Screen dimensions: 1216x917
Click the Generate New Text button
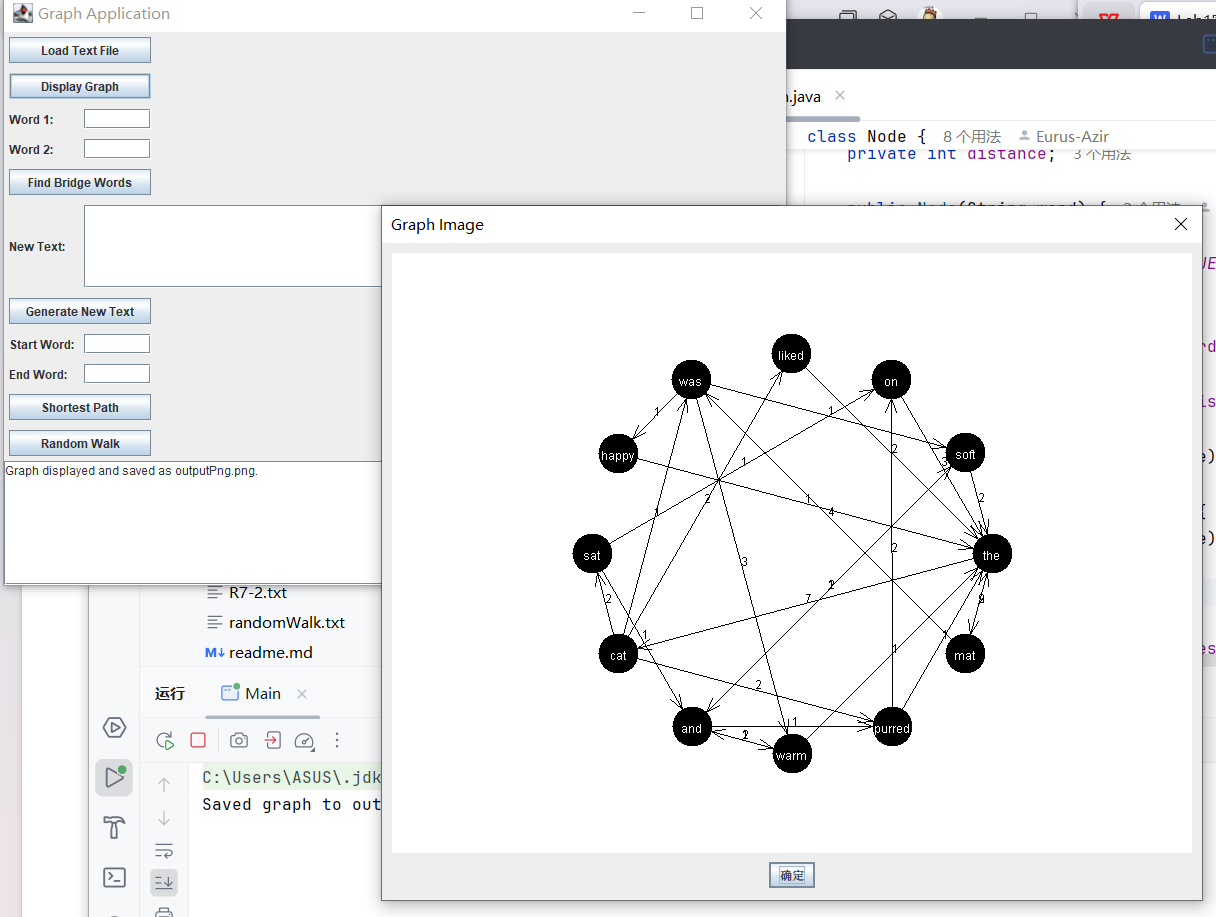coord(80,311)
